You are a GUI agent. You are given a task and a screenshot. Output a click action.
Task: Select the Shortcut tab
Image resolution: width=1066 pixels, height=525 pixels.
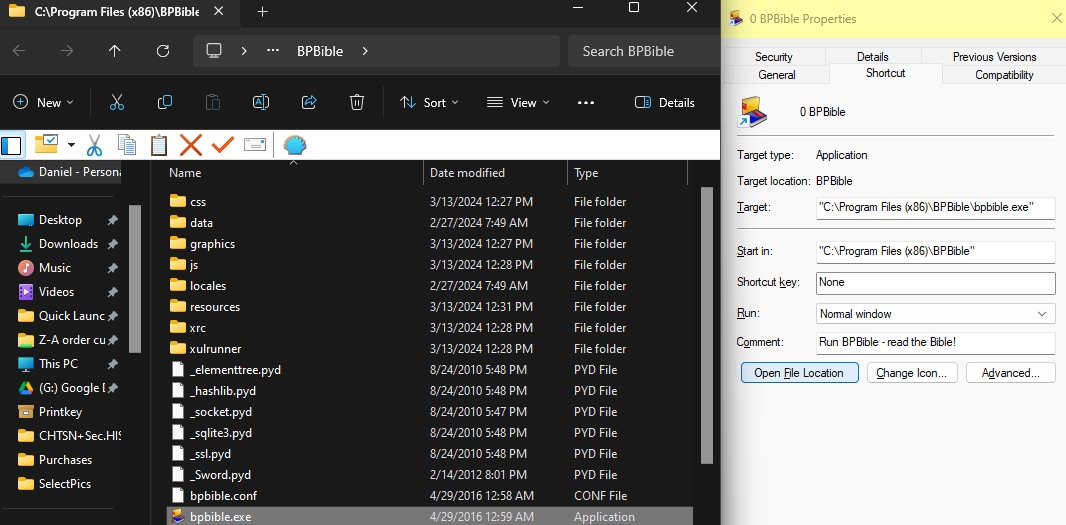click(x=886, y=73)
